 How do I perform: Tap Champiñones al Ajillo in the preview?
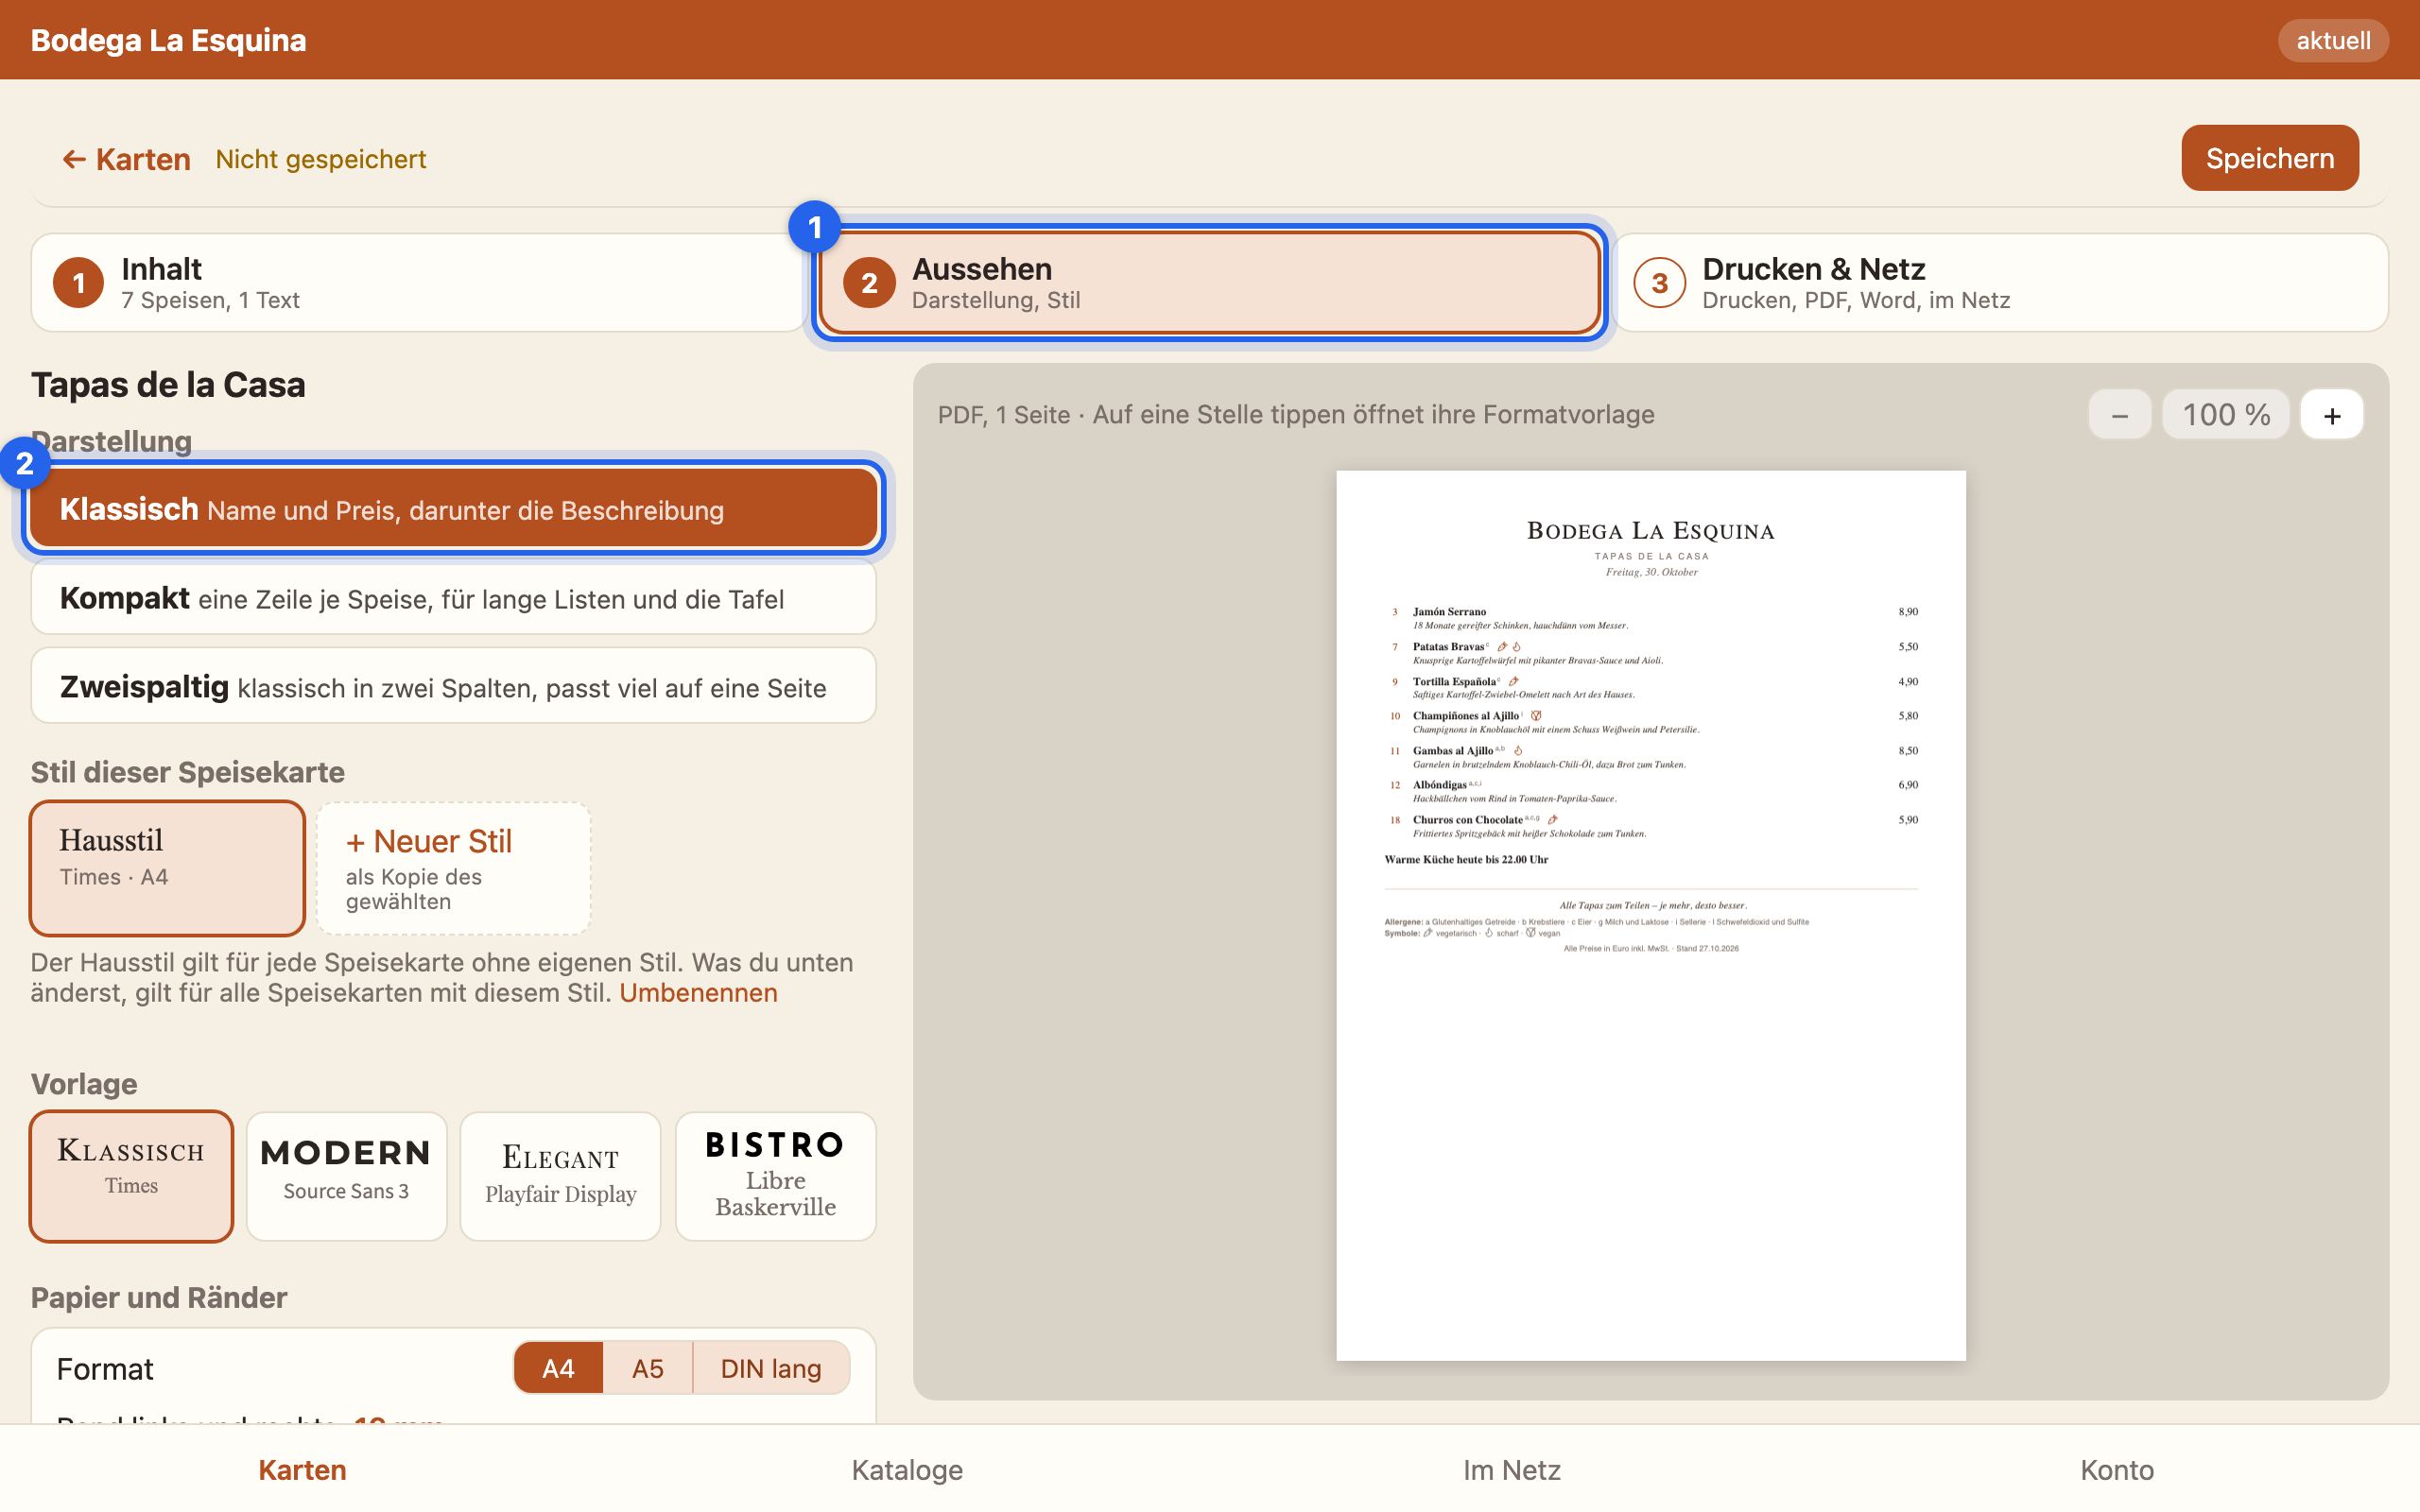click(x=1465, y=715)
